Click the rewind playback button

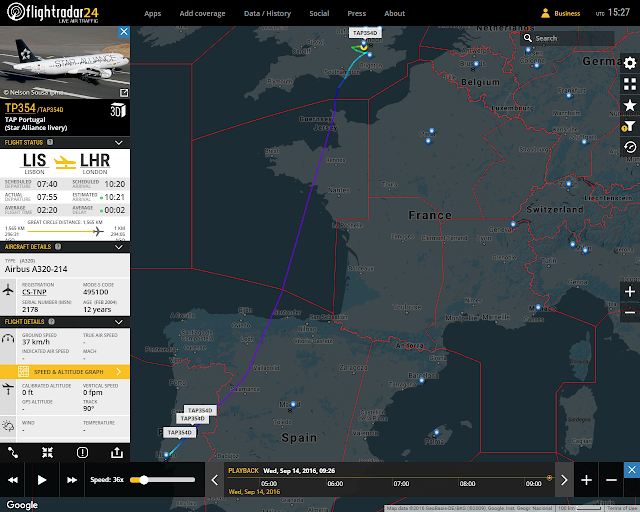[x=13, y=480]
